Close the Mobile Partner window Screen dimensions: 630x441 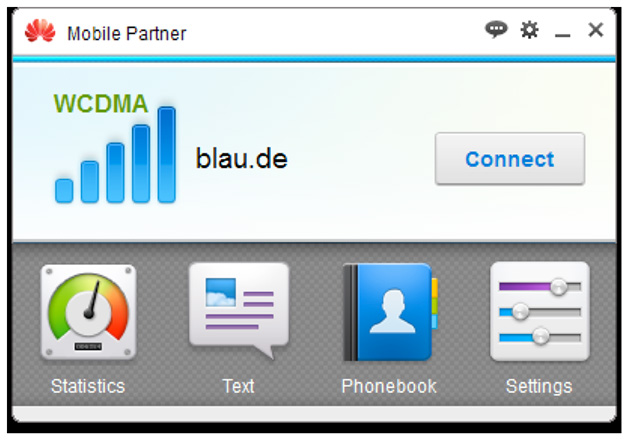595,30
